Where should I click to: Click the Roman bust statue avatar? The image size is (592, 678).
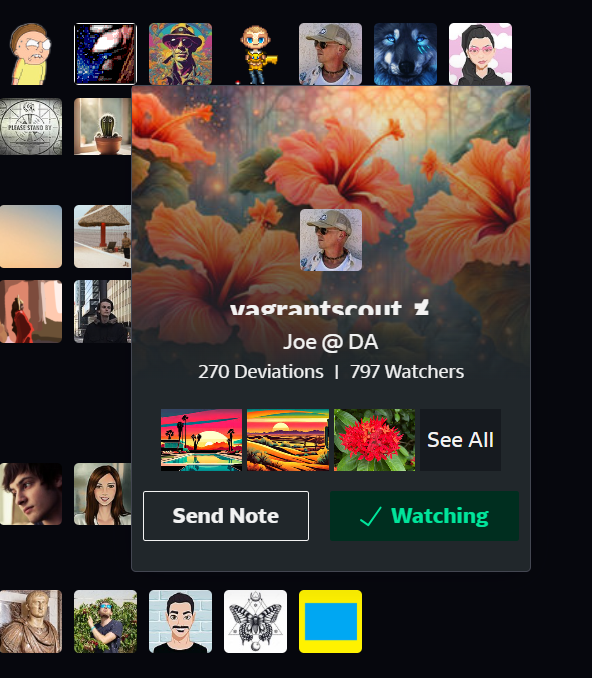click(x=31, y=621)
